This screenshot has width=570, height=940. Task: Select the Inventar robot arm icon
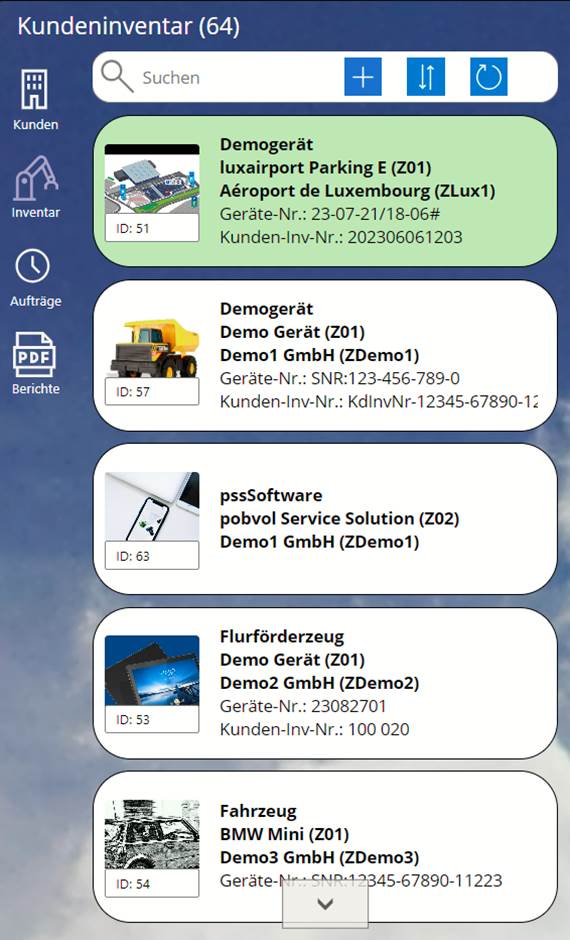pos(35,177)
